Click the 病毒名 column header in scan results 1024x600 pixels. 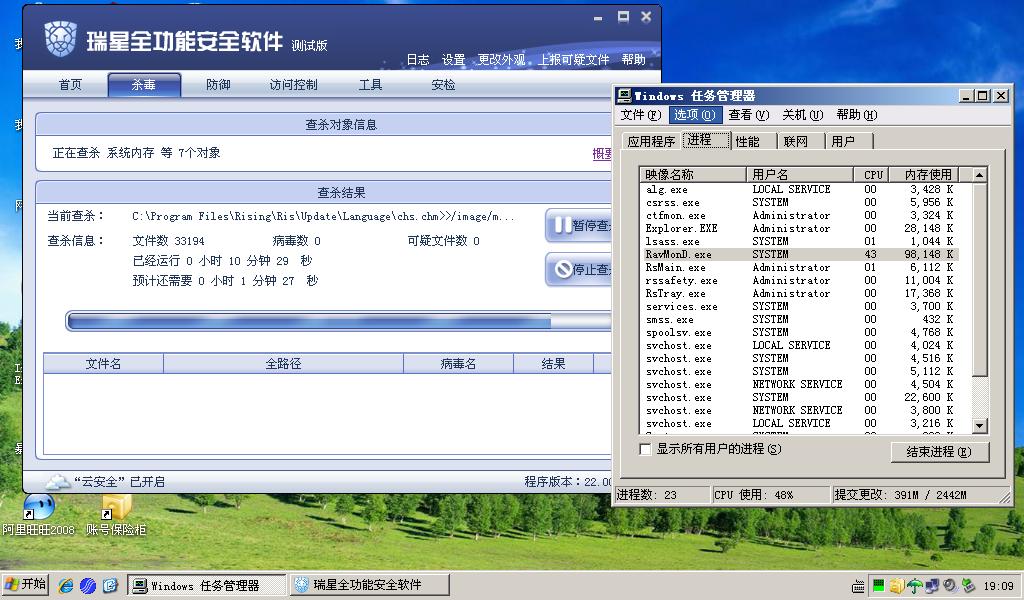point(458,364)
